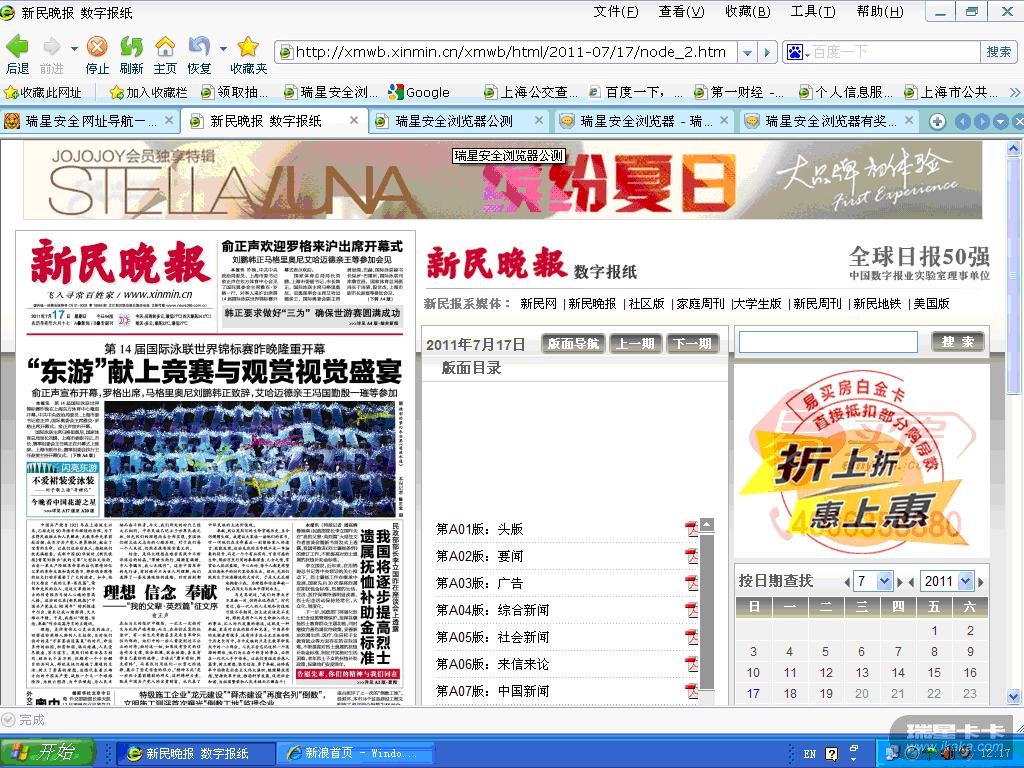The height and width of the screenshot is (768, 1024).
Task: Click the 搜索 button in browser toolbar
Action: click(998, 52)
